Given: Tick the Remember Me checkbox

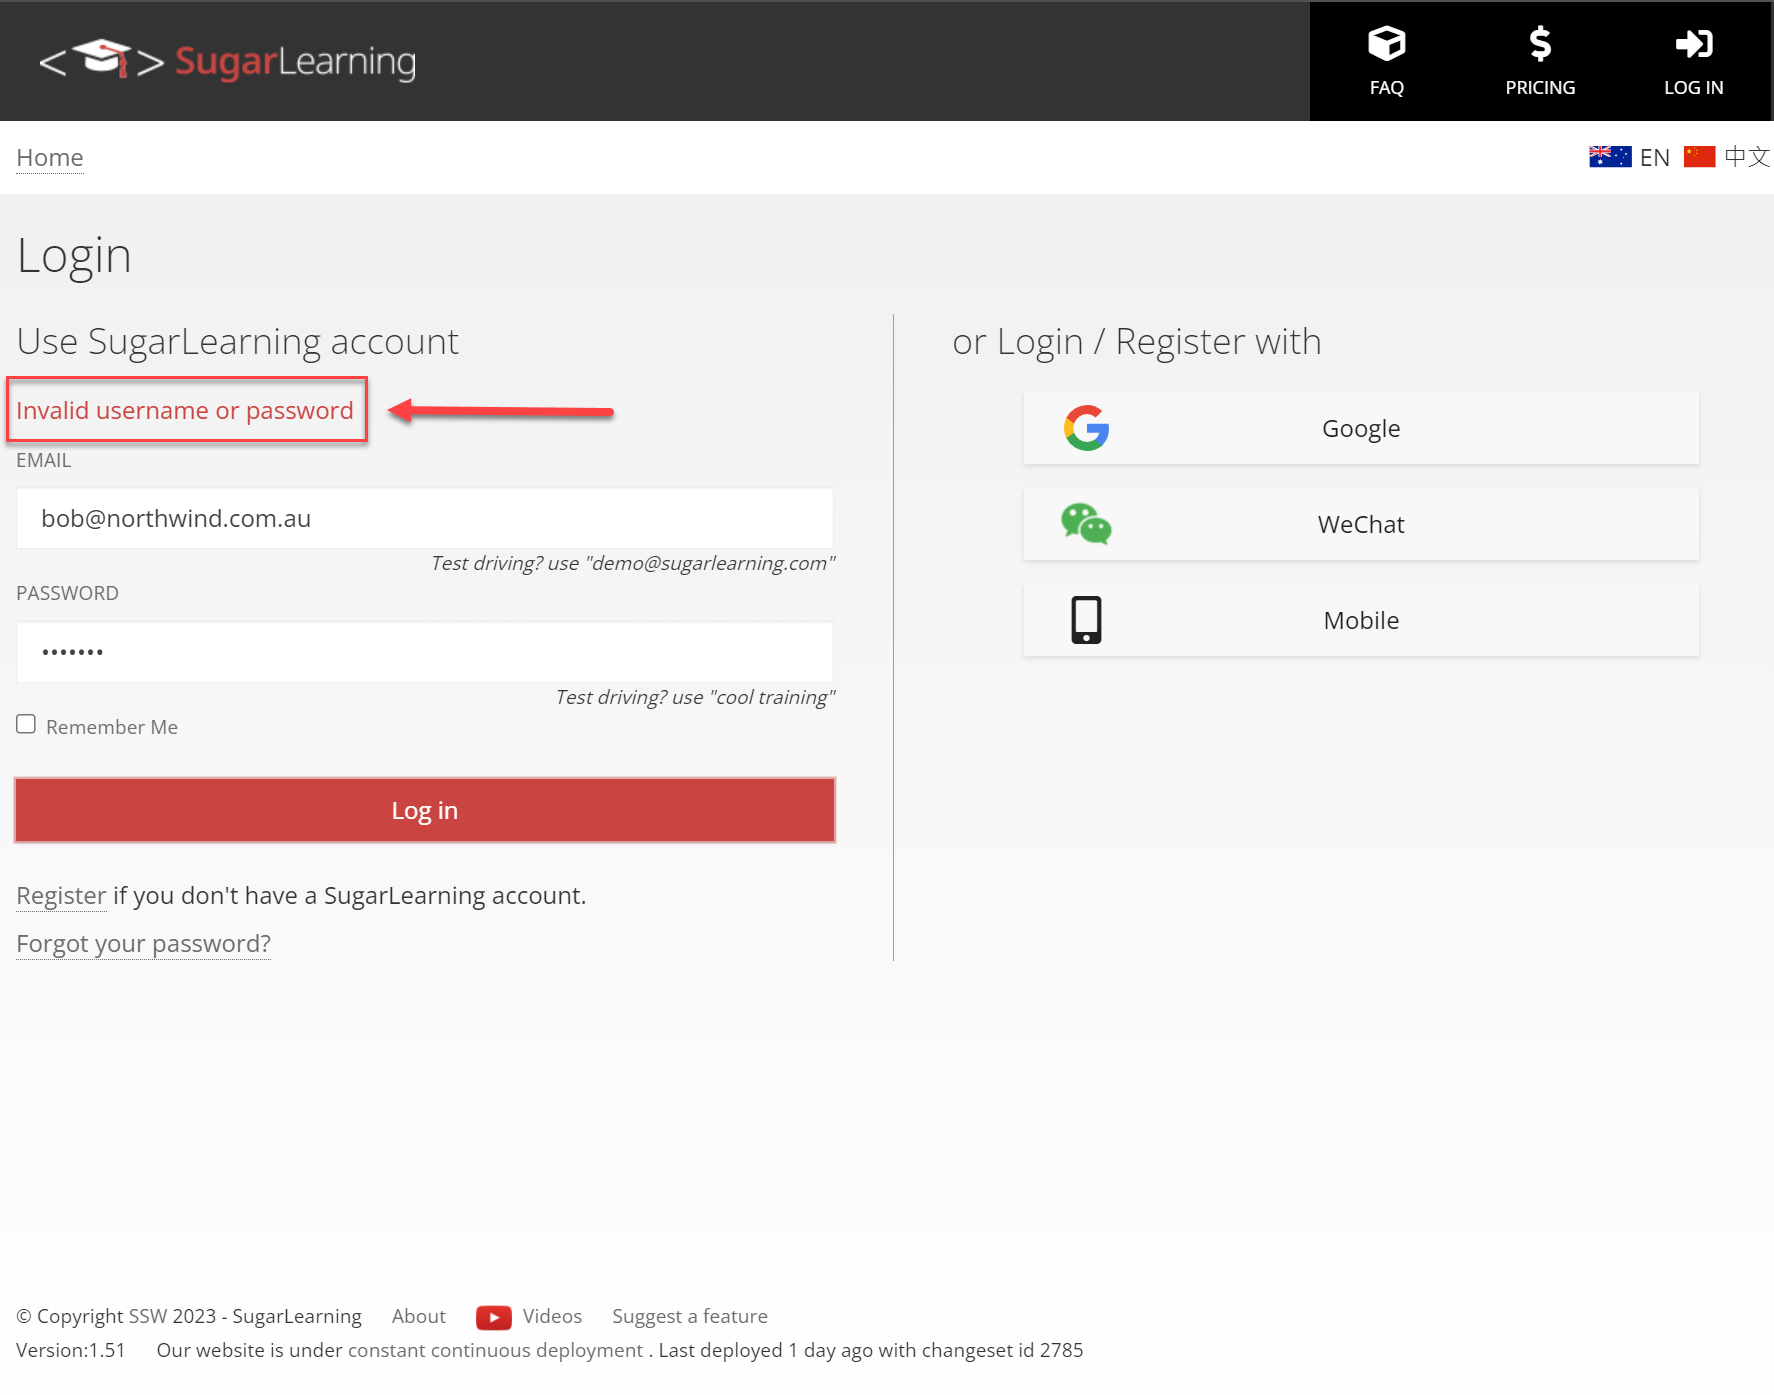Looking at the screenshot, I should [x=26, y=725].
